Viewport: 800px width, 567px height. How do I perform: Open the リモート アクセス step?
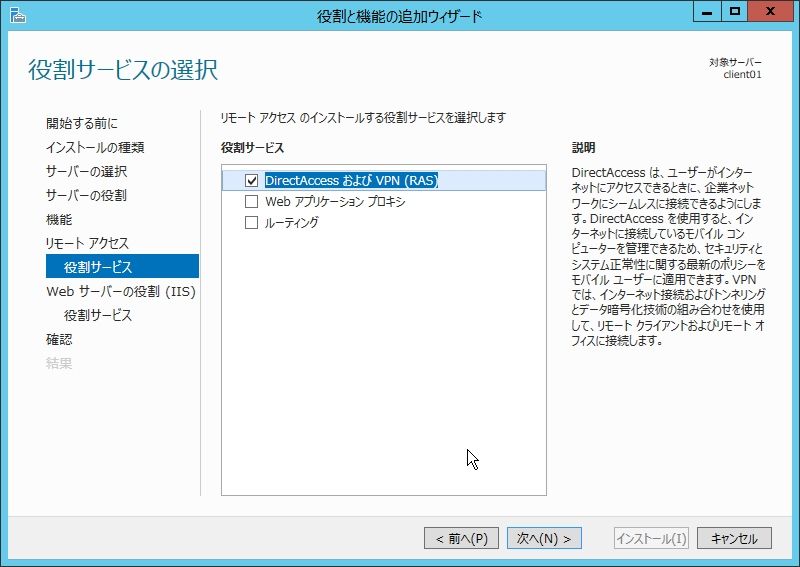(x=87, y=243)
